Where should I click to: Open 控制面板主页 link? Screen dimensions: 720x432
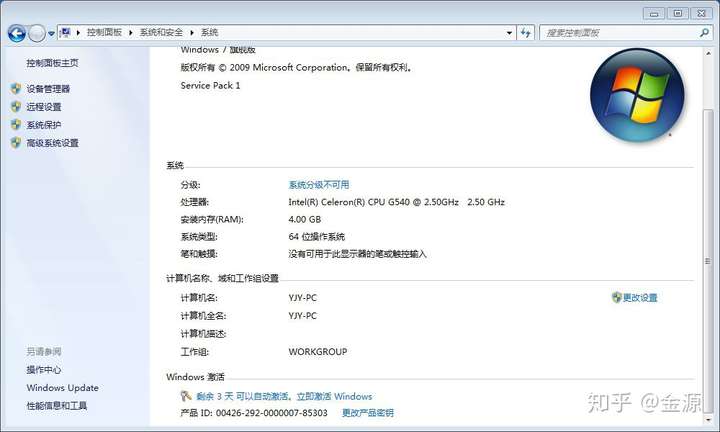click(x=52, y=63)
